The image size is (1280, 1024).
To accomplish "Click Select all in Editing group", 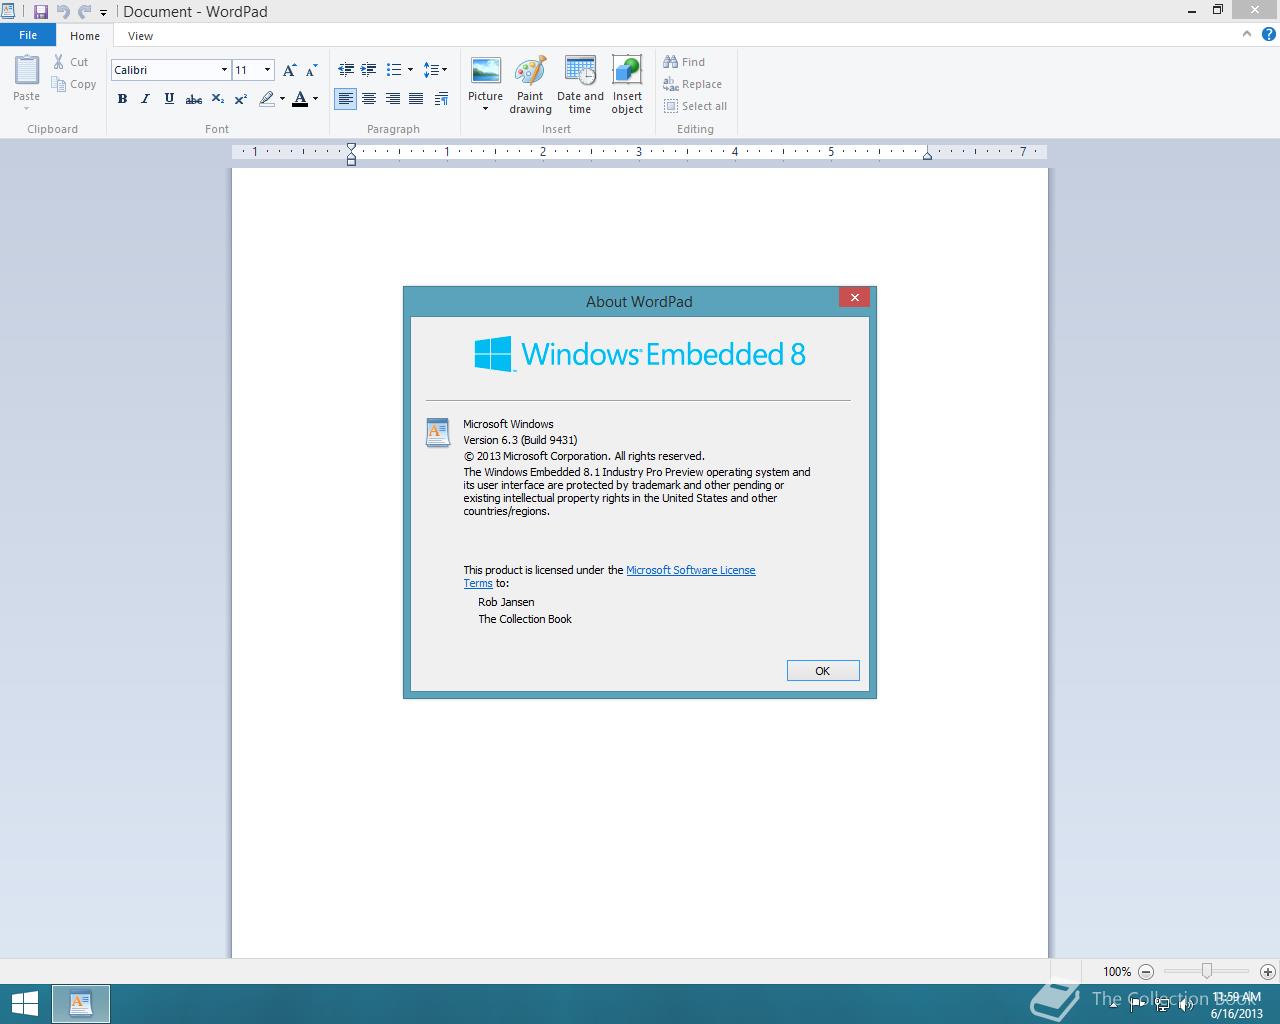I will click(x=695, y=106).
